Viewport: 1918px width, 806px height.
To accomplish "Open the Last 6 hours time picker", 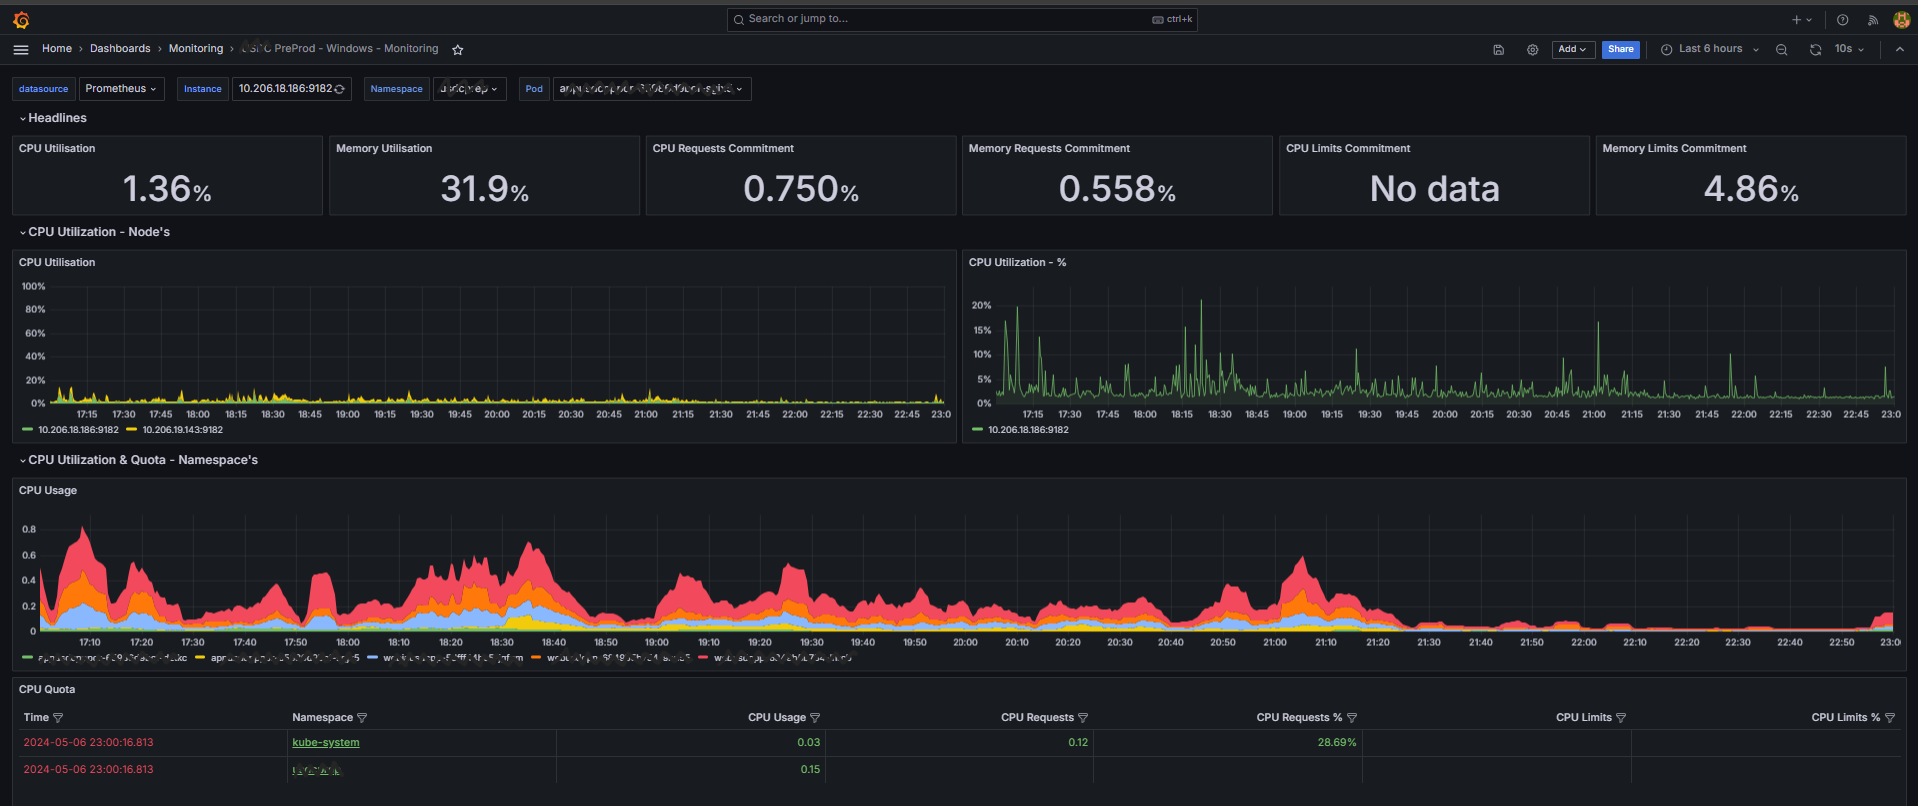I will (x=1709, y=49).
